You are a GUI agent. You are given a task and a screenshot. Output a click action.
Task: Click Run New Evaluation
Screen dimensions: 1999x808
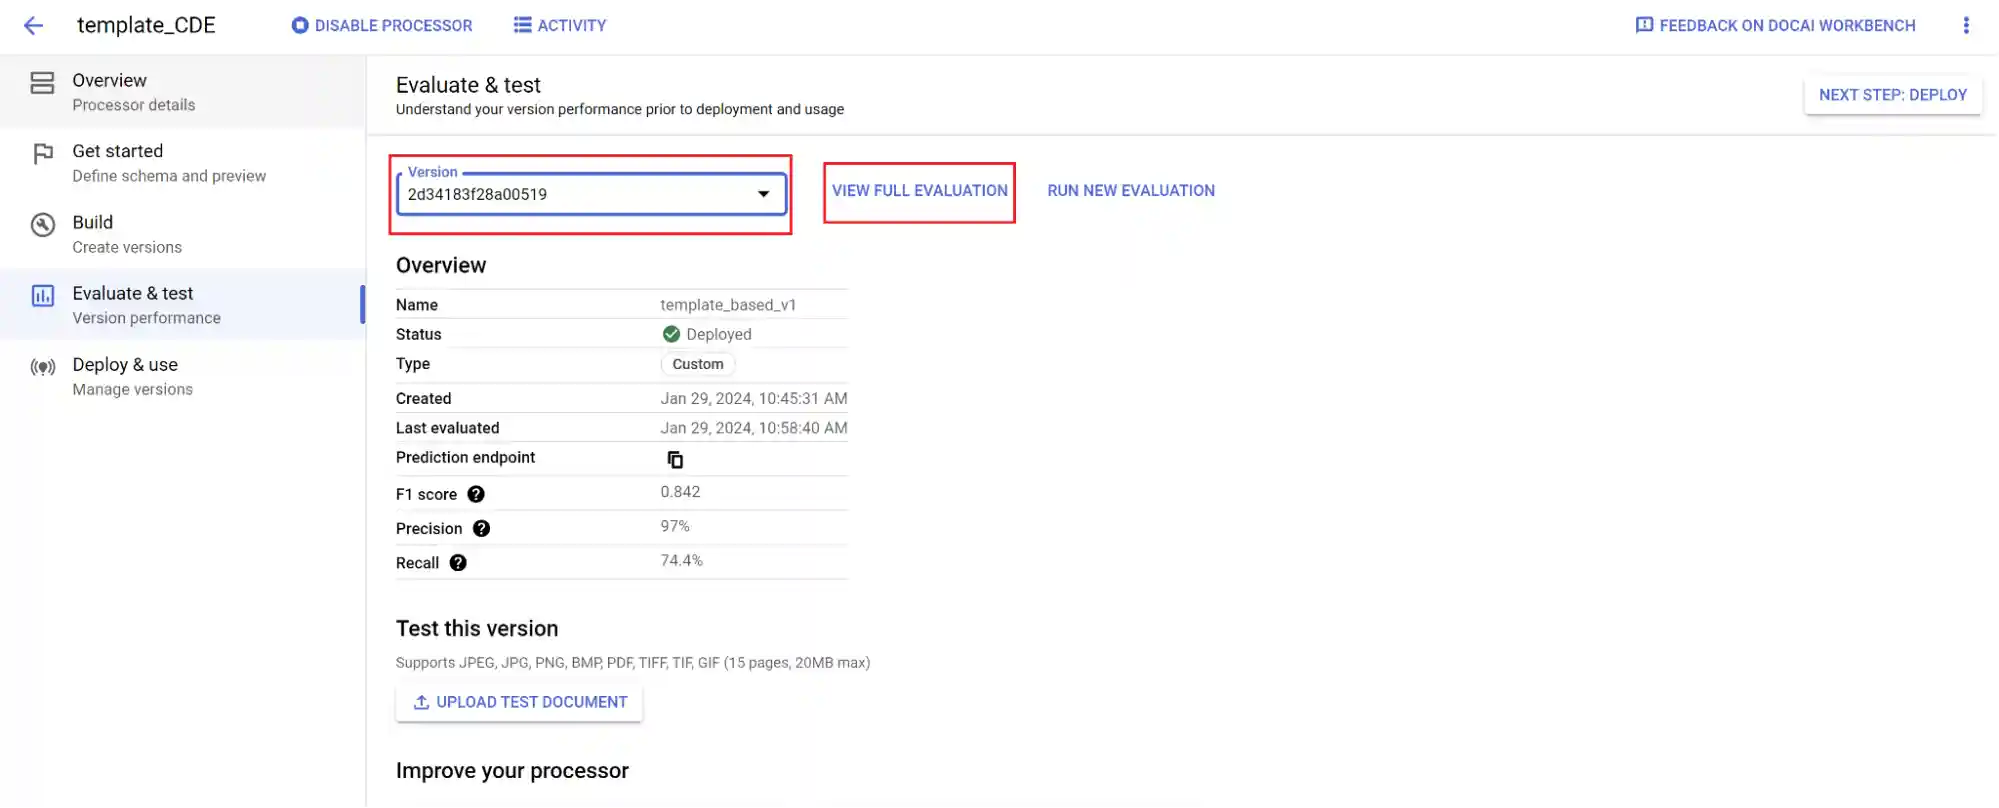[1131, 191]
